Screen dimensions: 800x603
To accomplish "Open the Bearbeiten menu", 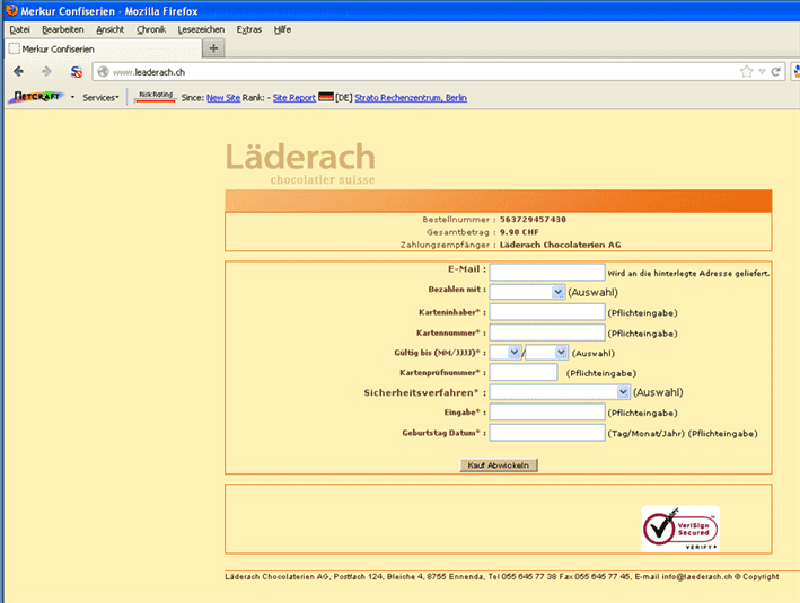I will tap(63, 30).
